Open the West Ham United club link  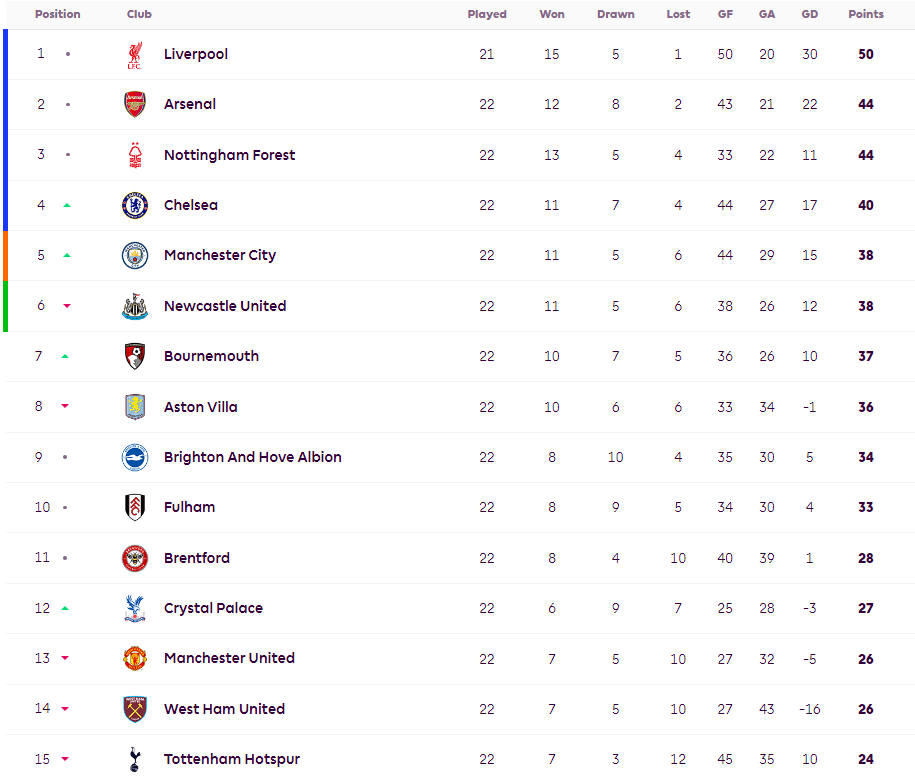225,709
